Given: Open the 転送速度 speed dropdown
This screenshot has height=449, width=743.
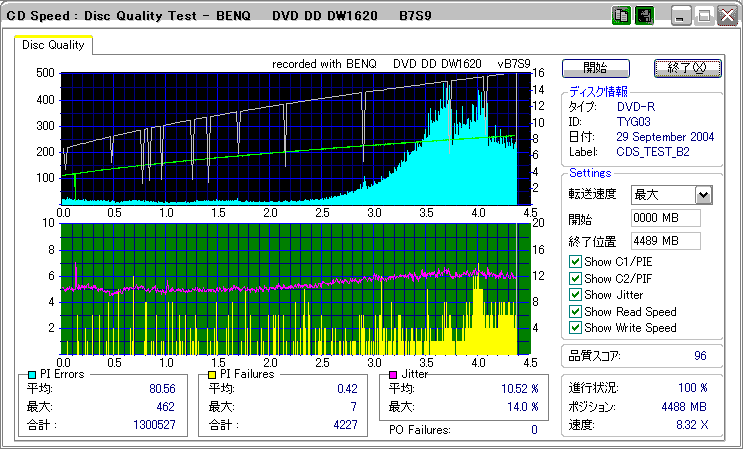Looking at the screenshot, I should tap(703, 195).
